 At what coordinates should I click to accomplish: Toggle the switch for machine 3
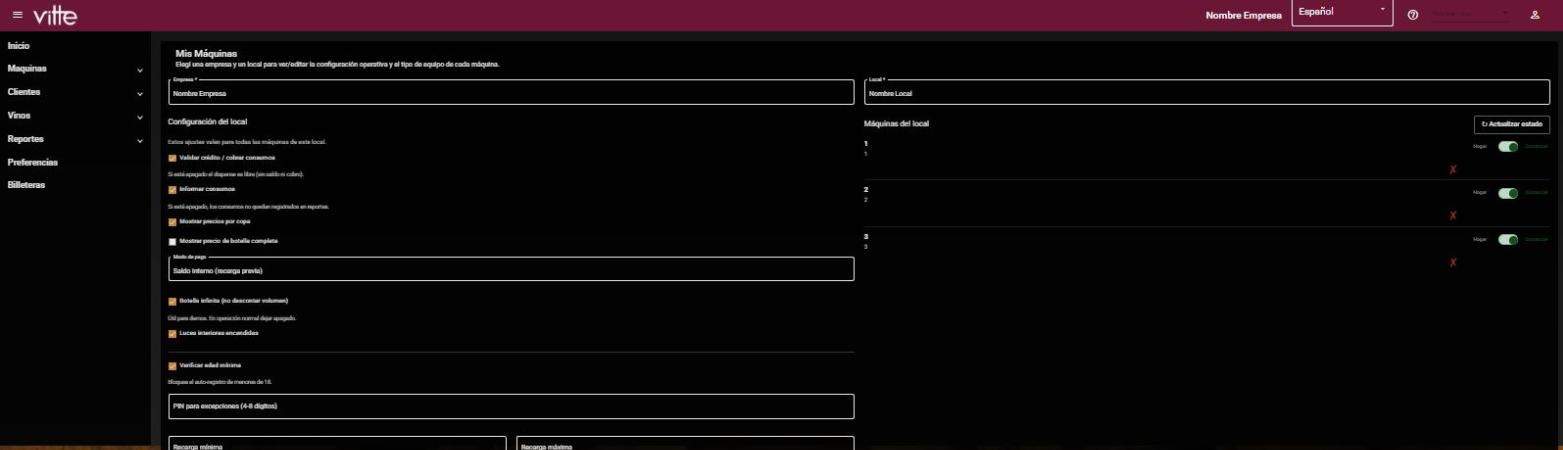click(1508, 239)
